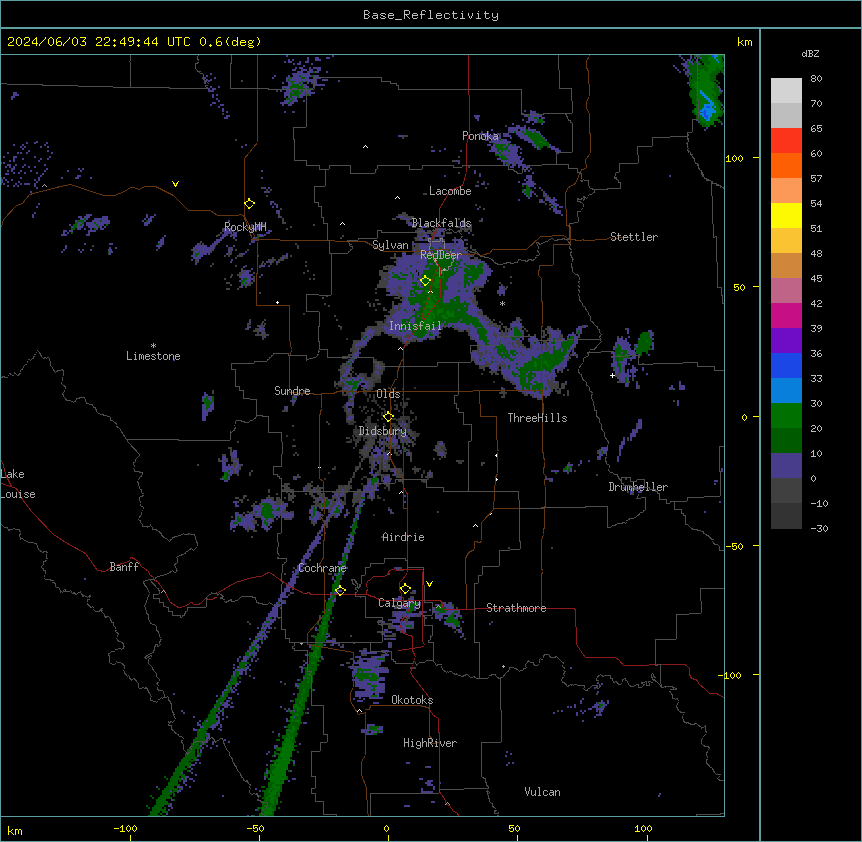
Task: Click the Calgary city label
Action: coord(399,603)
